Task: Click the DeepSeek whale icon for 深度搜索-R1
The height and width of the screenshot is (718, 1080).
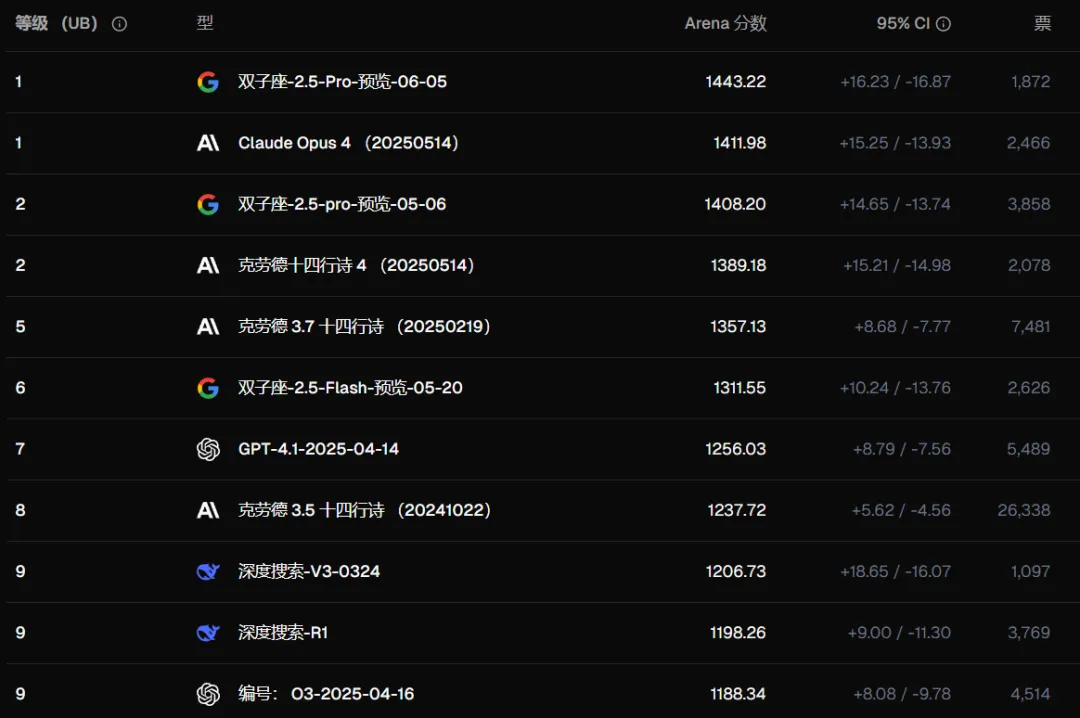Action: point(208,632)
